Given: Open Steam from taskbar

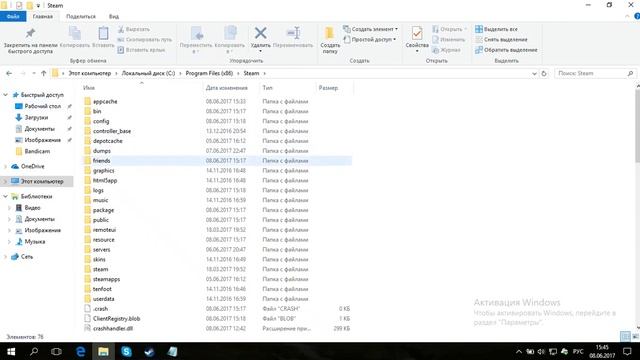Looking at the screenshot, I should click(x=149, y=351).
